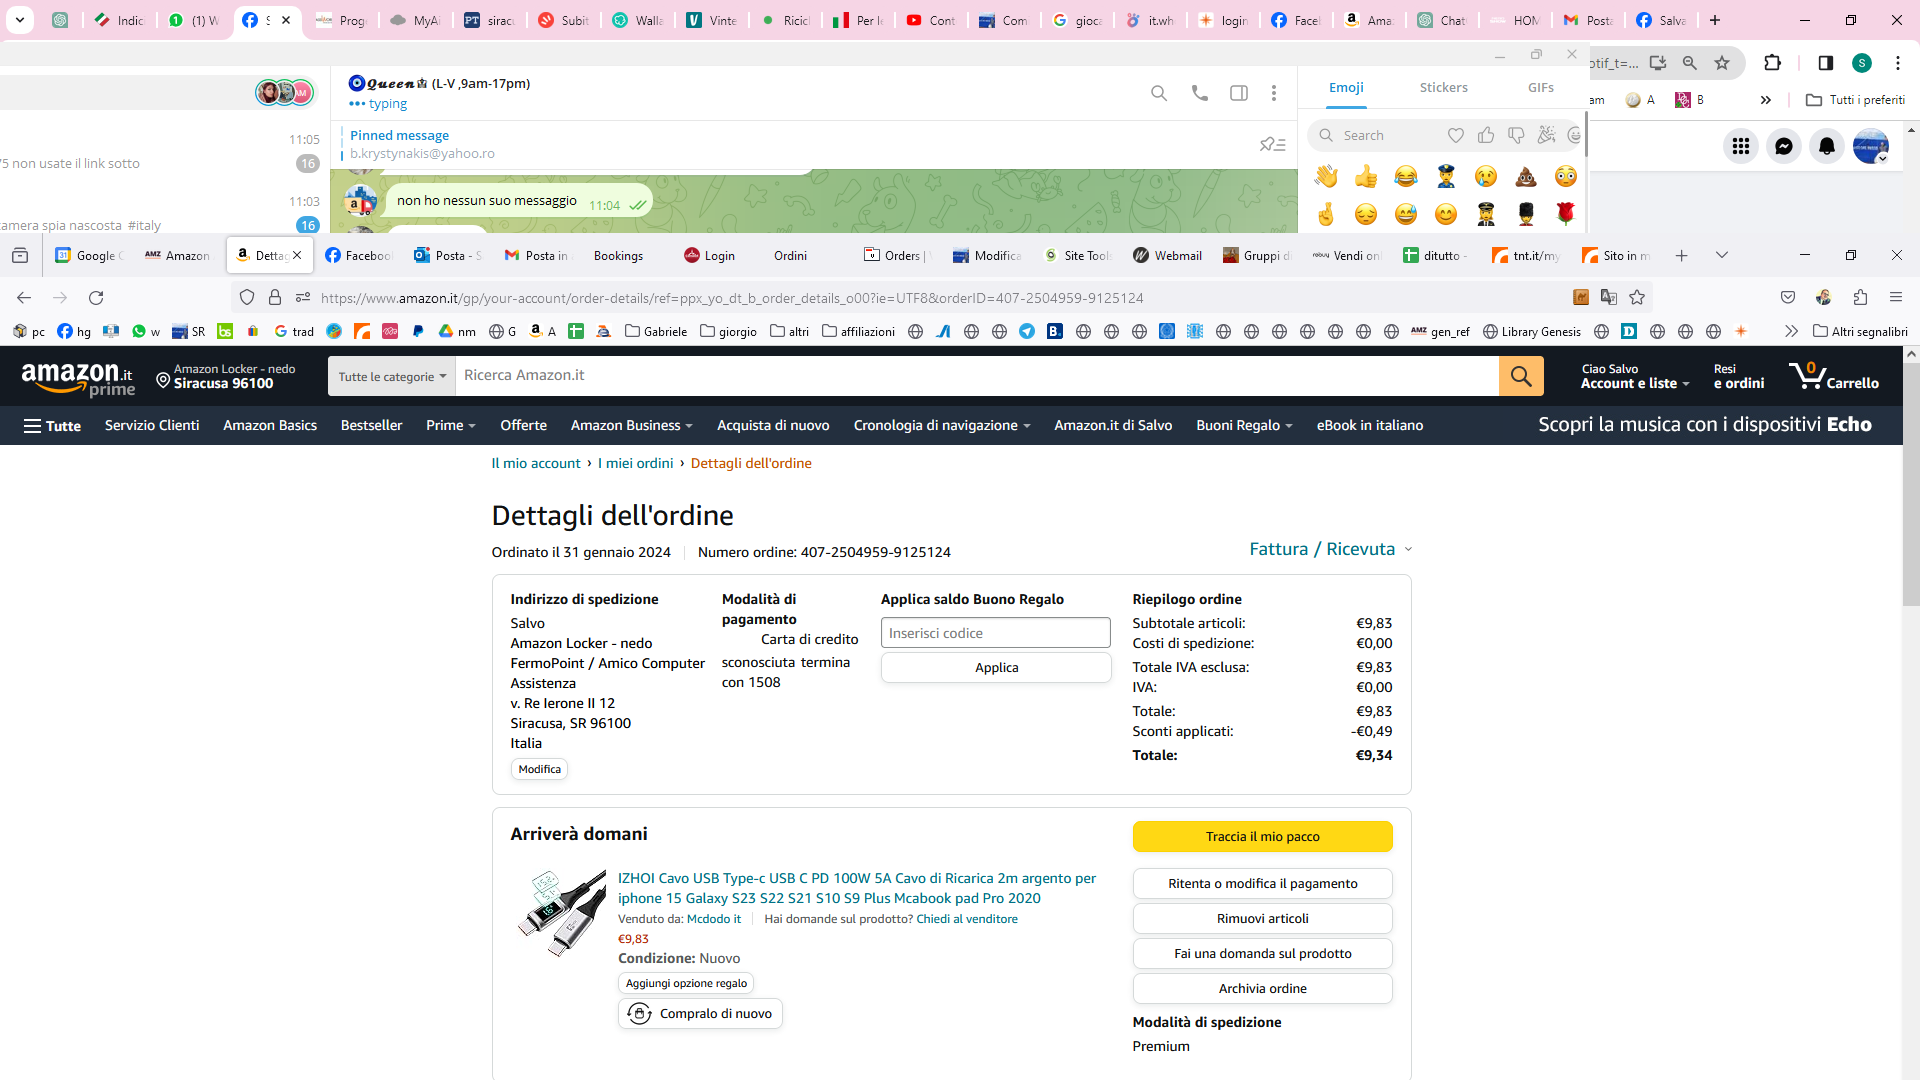The image size is (1920, 1080).
Task: Open the Offerte menu item
Action: [x=523, y=425]
